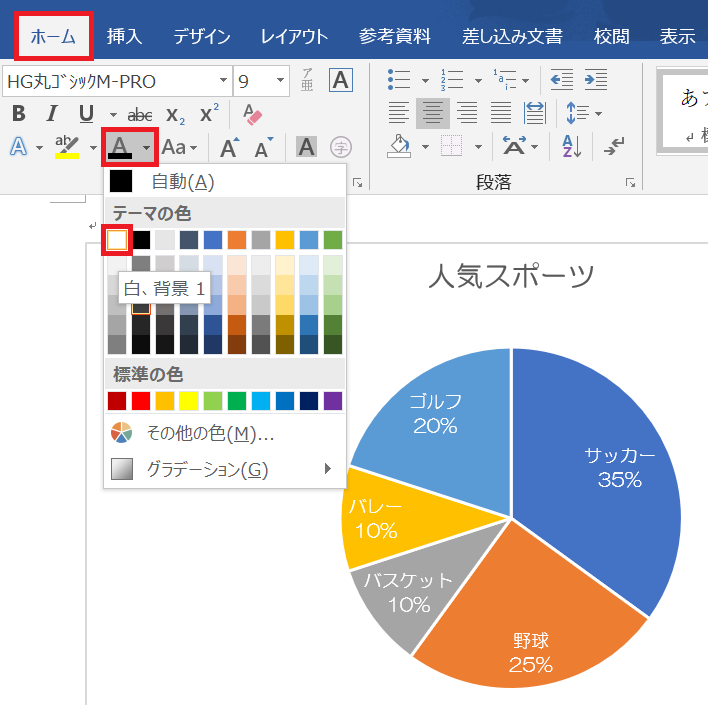Viewport: 708px width, 705px height.
Task: Open font color dropdown arrow
Action: pos(146,148)
